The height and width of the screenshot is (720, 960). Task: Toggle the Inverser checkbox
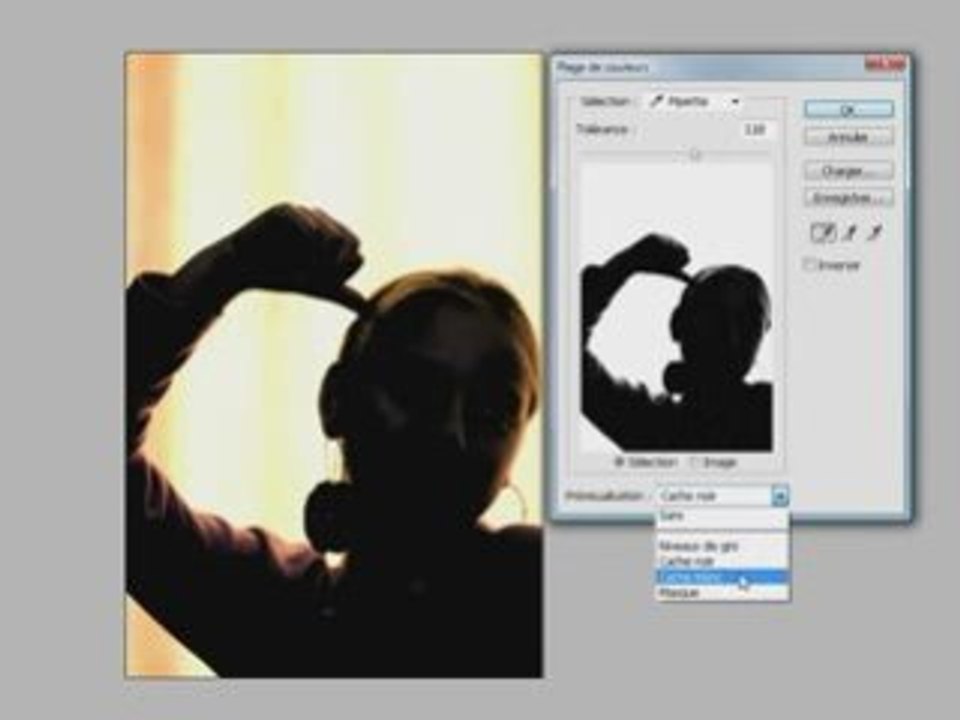(x=810, y=264)
